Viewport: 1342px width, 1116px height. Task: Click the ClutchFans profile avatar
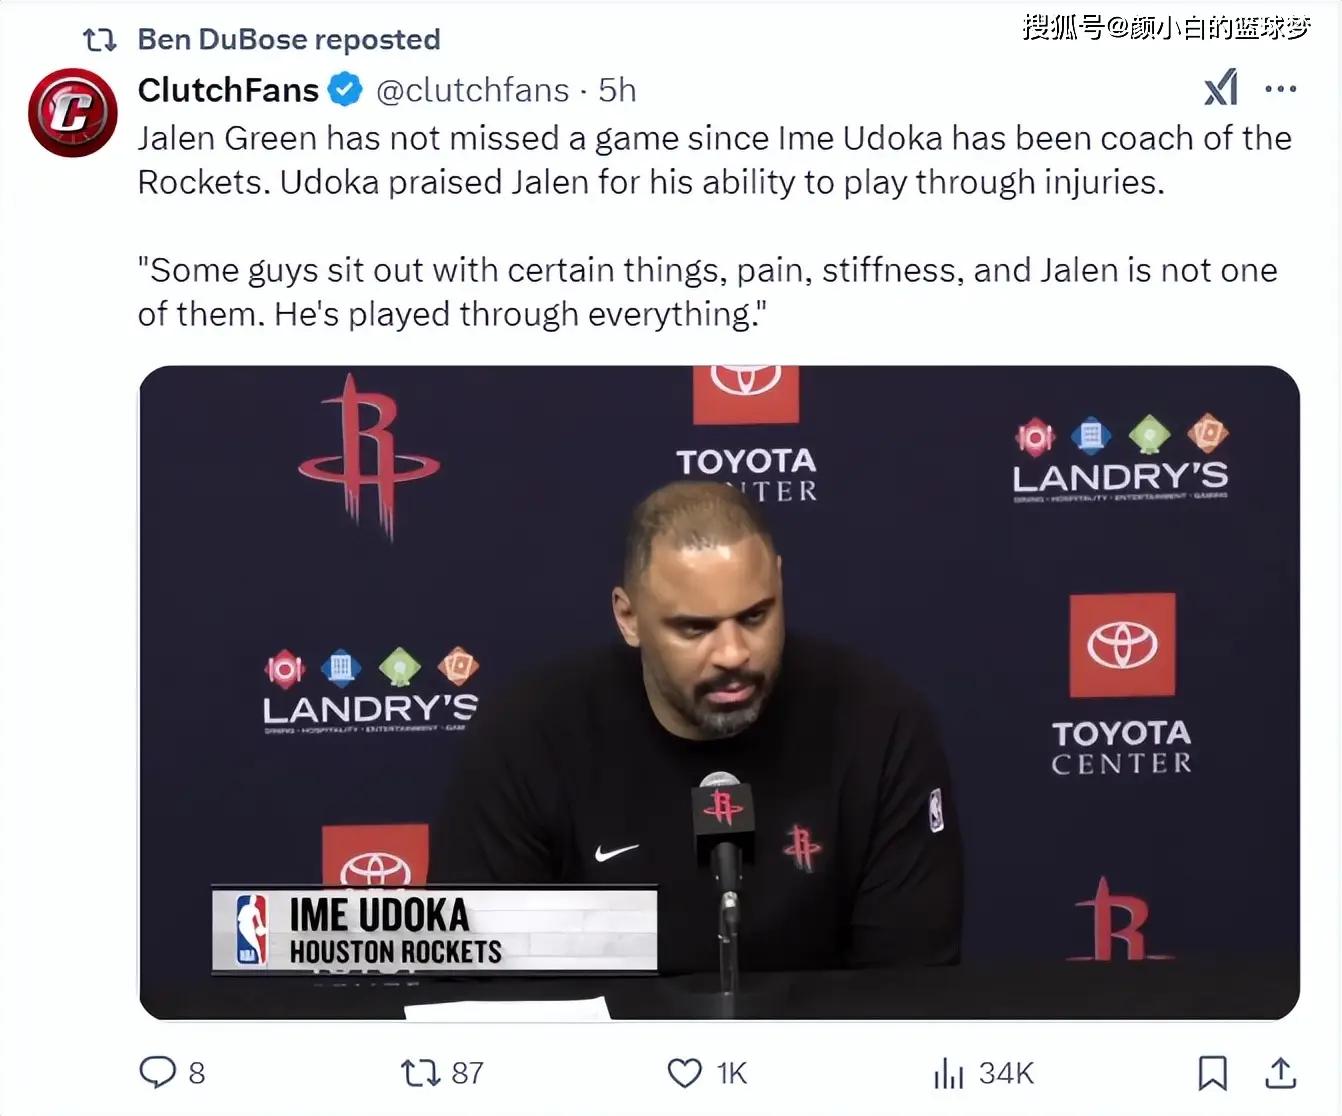coord(72,112)
